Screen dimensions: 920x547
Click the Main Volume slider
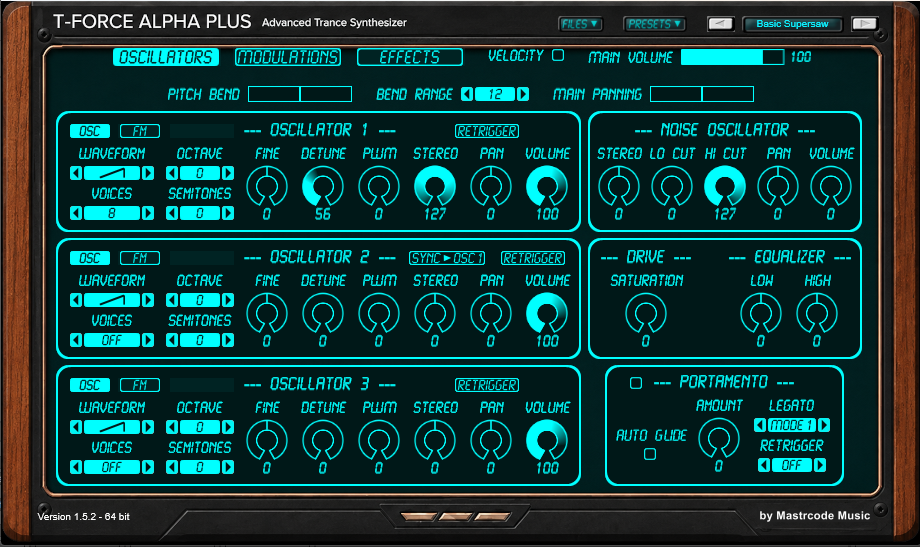[732, 57]
